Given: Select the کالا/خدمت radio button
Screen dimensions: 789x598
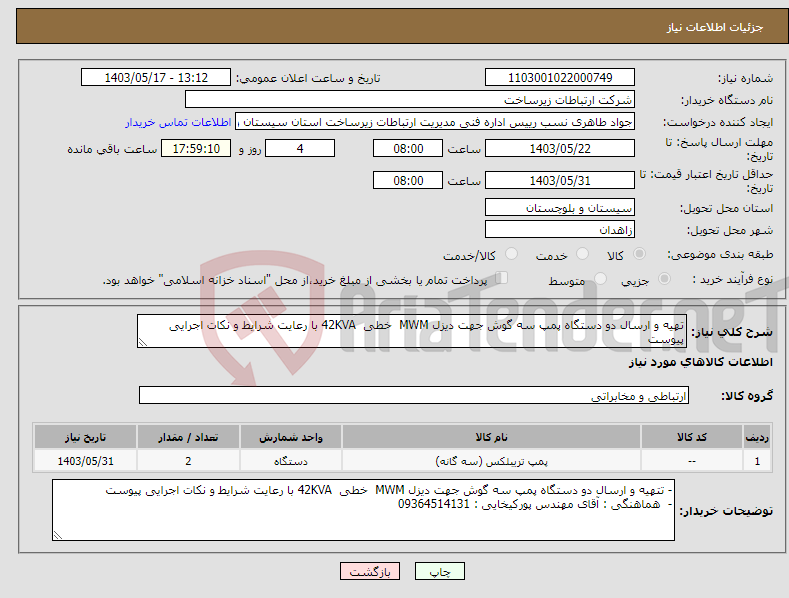Looking at the screenshot, I should (511, 254).
